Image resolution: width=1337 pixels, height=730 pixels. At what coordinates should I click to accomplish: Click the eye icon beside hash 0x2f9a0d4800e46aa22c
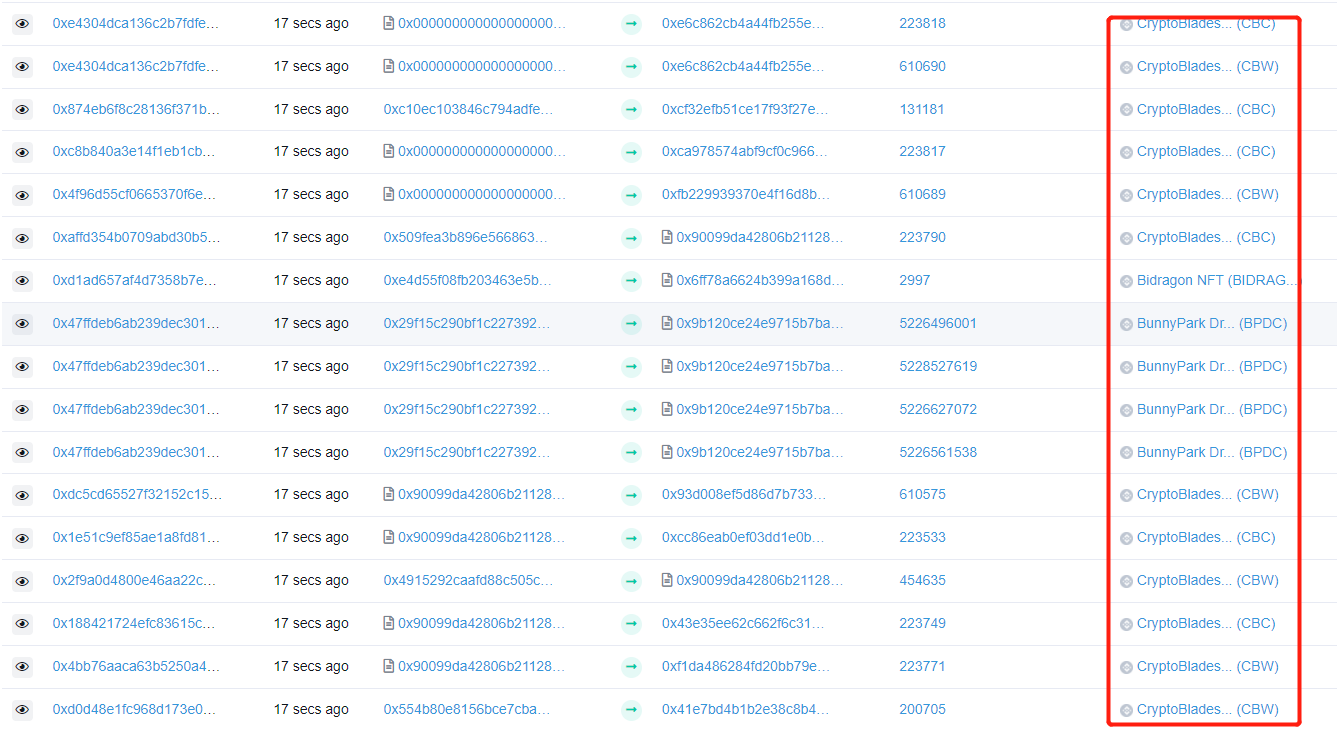pos(22,581)
